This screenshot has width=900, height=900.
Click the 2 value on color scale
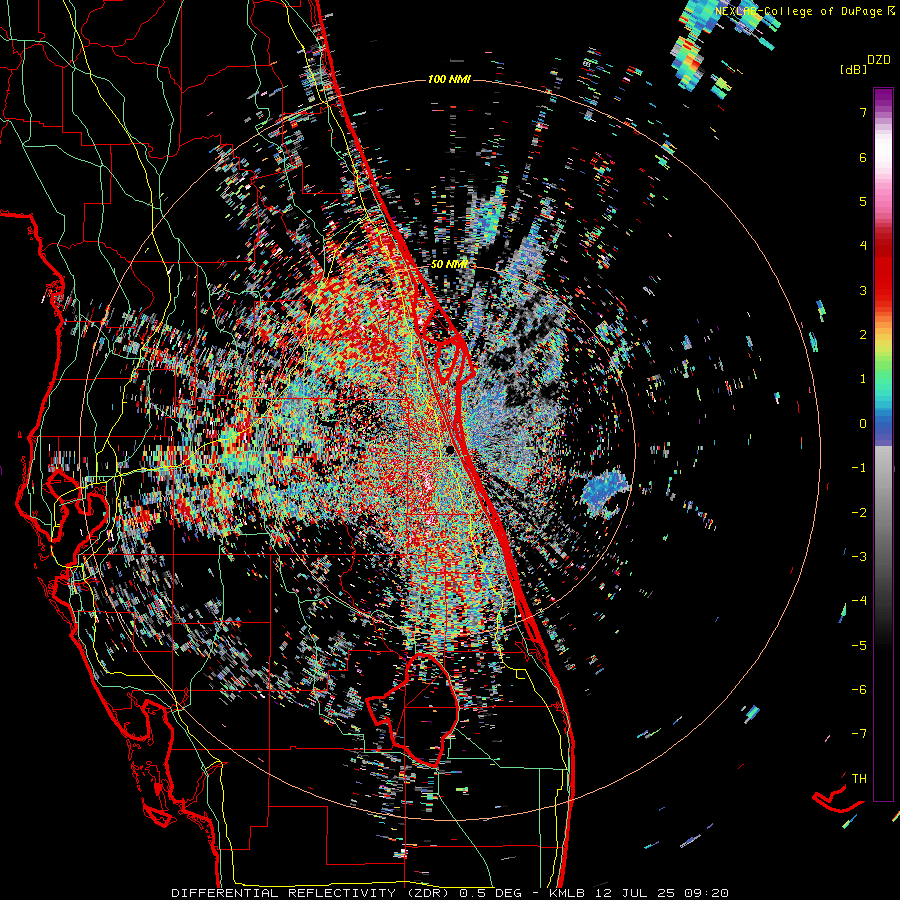863,334
